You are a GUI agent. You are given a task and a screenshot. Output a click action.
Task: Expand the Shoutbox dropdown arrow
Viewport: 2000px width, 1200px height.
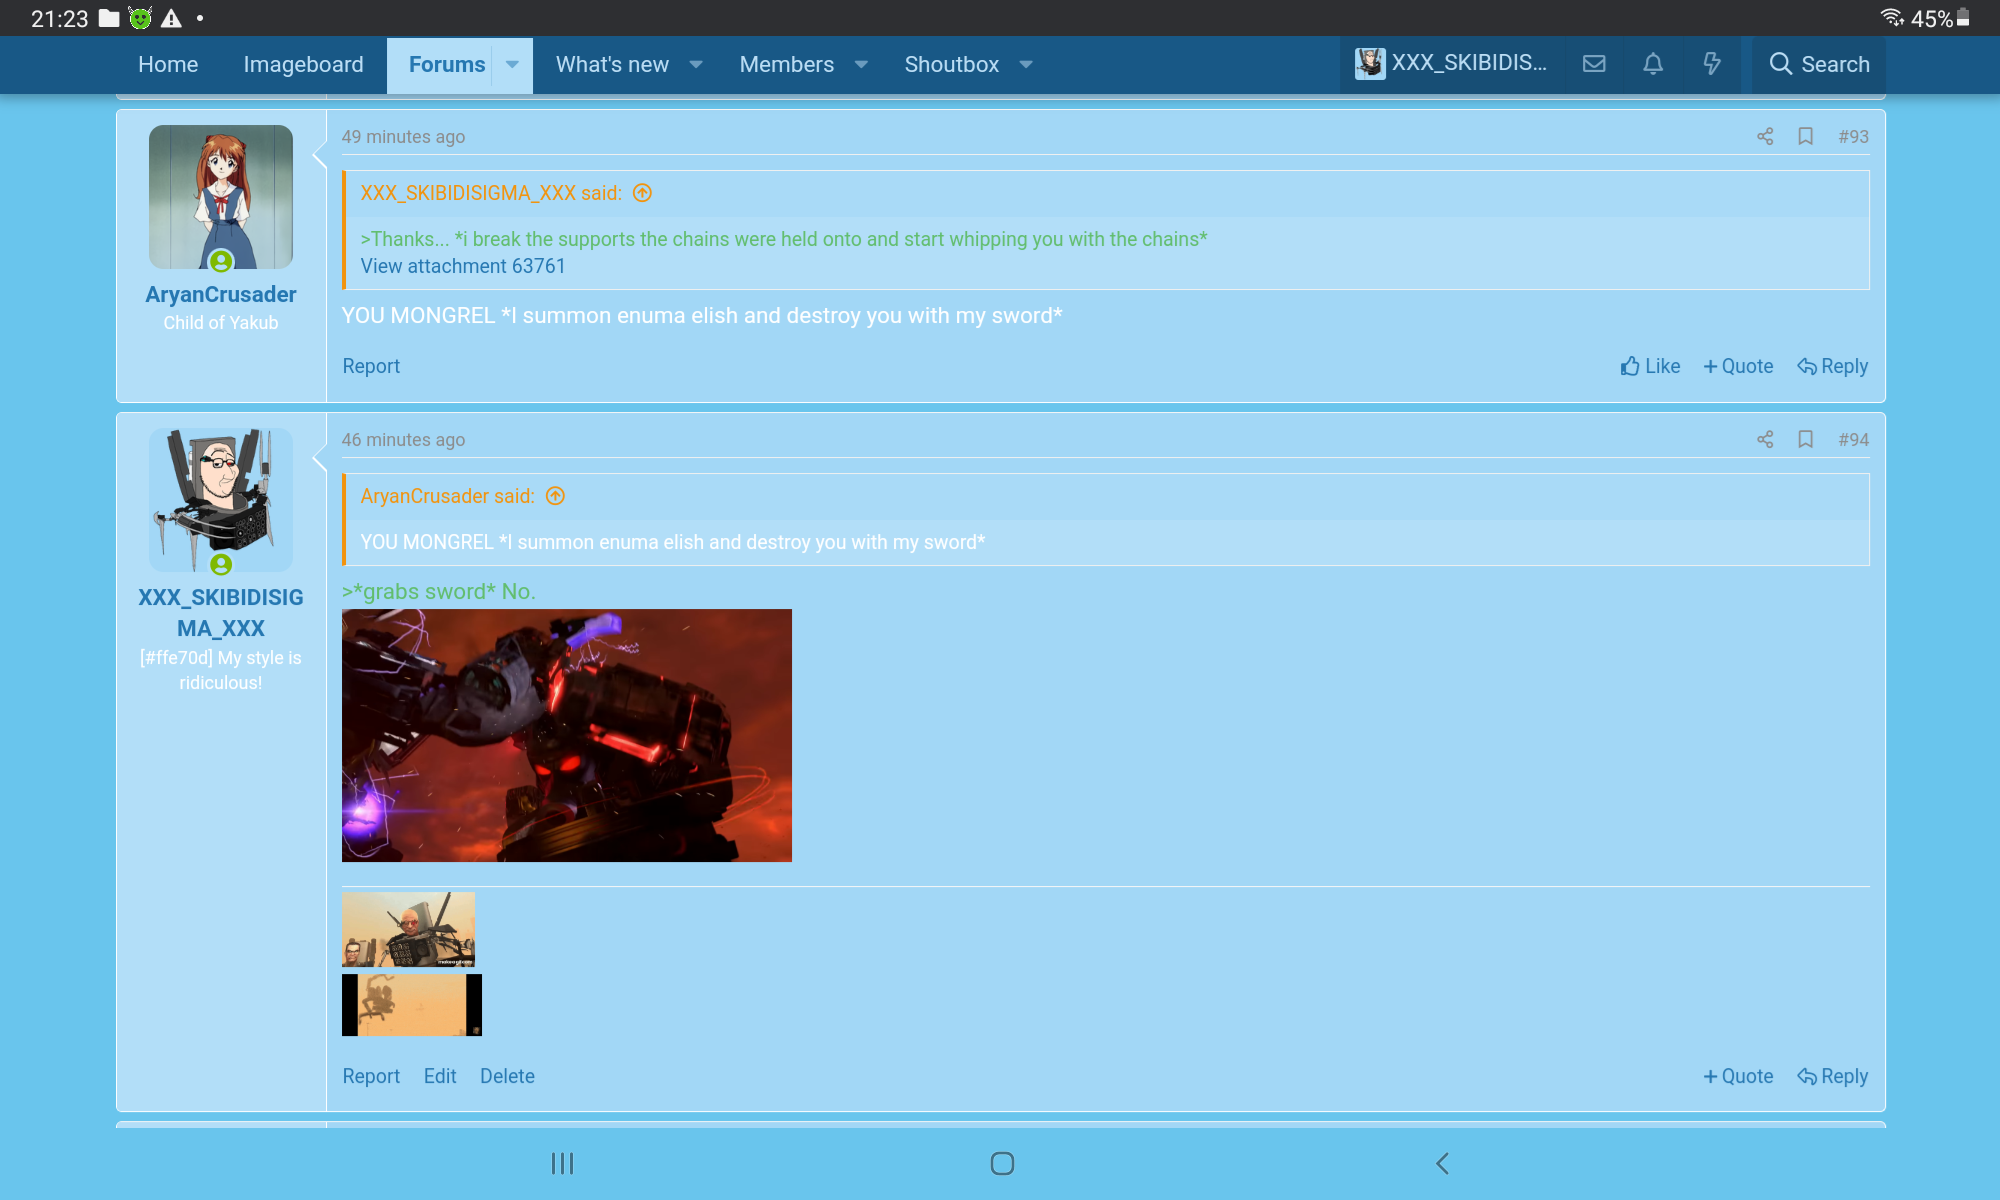(x=1026, y=65)
